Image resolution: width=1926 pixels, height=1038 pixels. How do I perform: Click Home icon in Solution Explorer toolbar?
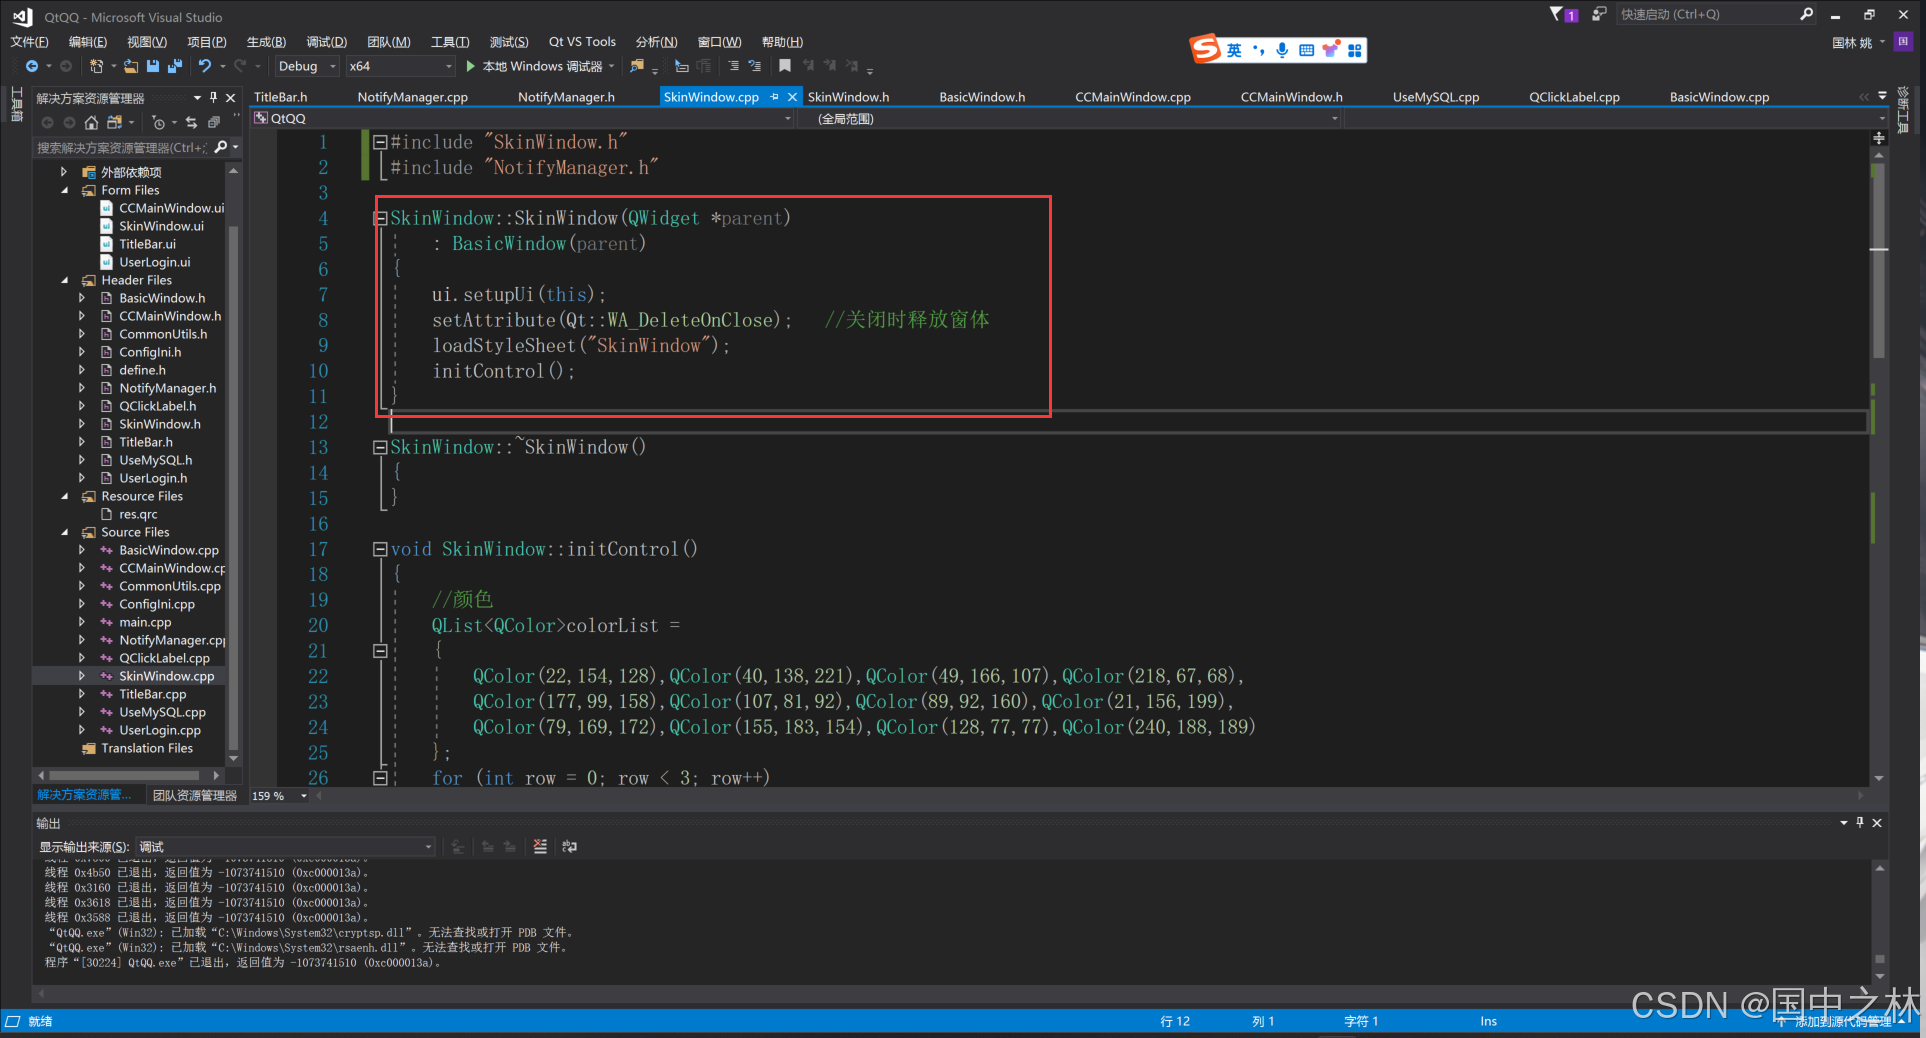point(91,122)
